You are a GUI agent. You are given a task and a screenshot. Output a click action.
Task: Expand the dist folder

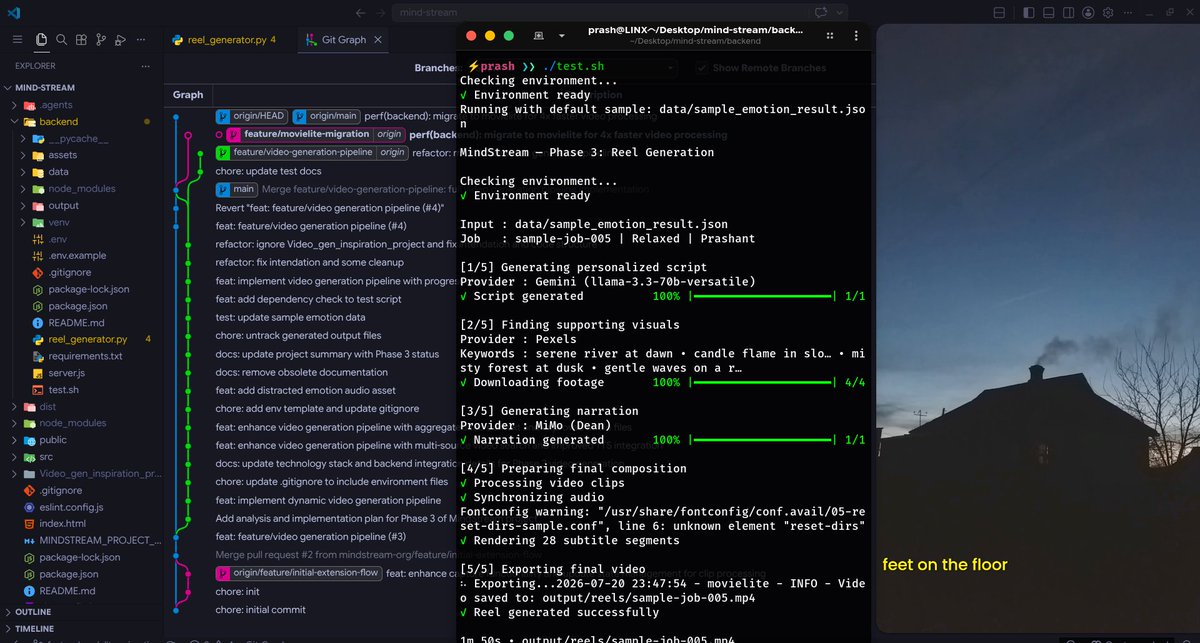[x=82, y=406]
